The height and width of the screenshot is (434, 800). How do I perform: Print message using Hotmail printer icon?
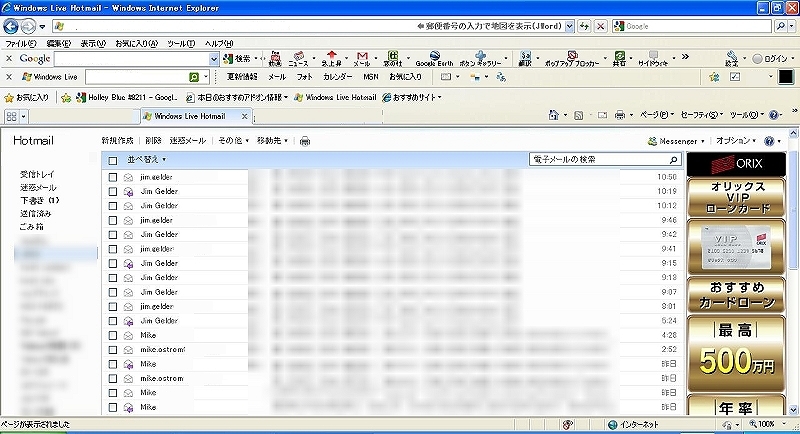tap(305, 141)
